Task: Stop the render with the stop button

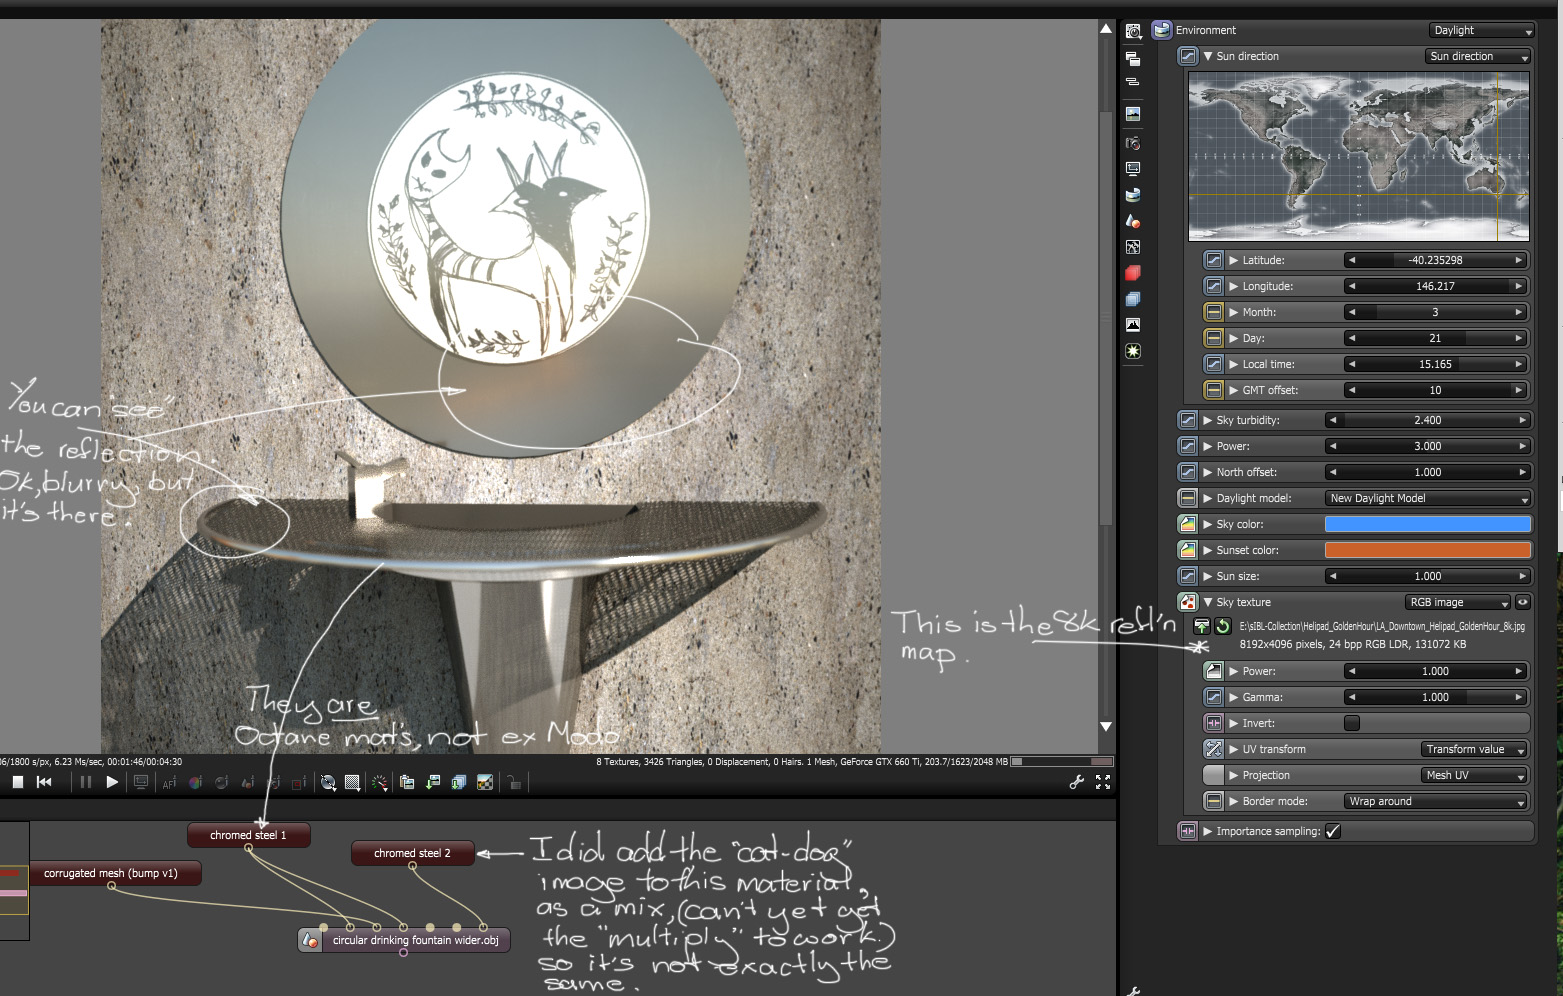Action: click(18, 782)
